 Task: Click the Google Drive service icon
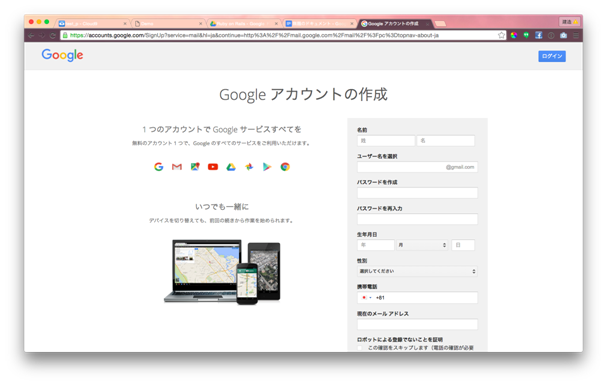231,167
